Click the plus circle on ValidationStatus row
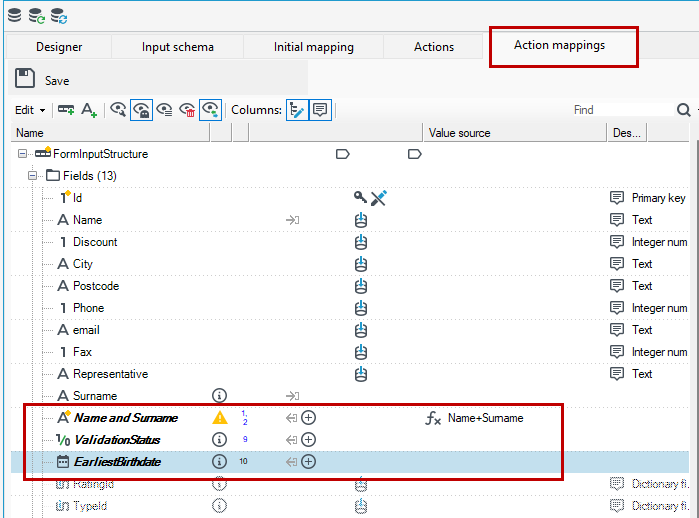The image size is (699, 518). [308, 440]
